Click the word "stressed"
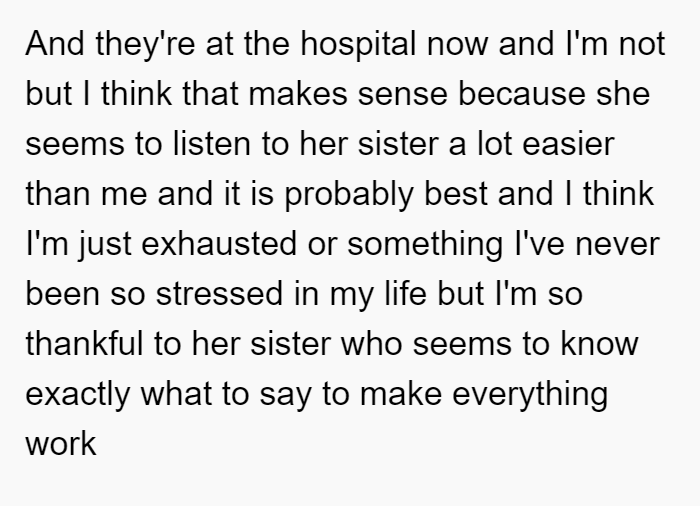The image size is (700, 506). [x=220, y=293]
